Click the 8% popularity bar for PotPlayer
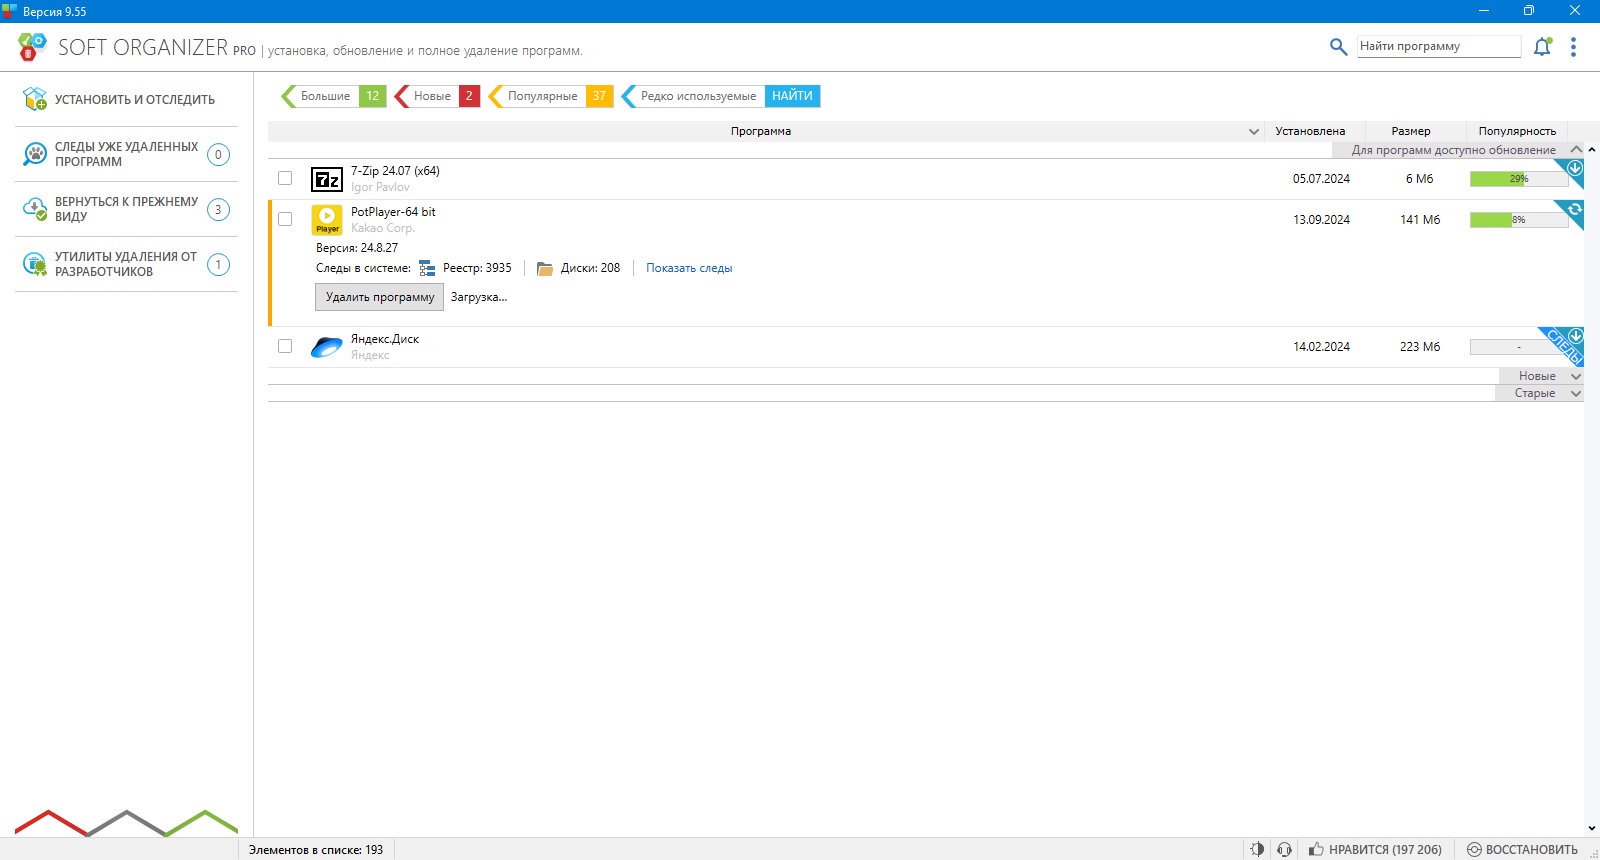Screen dimensions: 1600x860 (x=1519, y=220)
